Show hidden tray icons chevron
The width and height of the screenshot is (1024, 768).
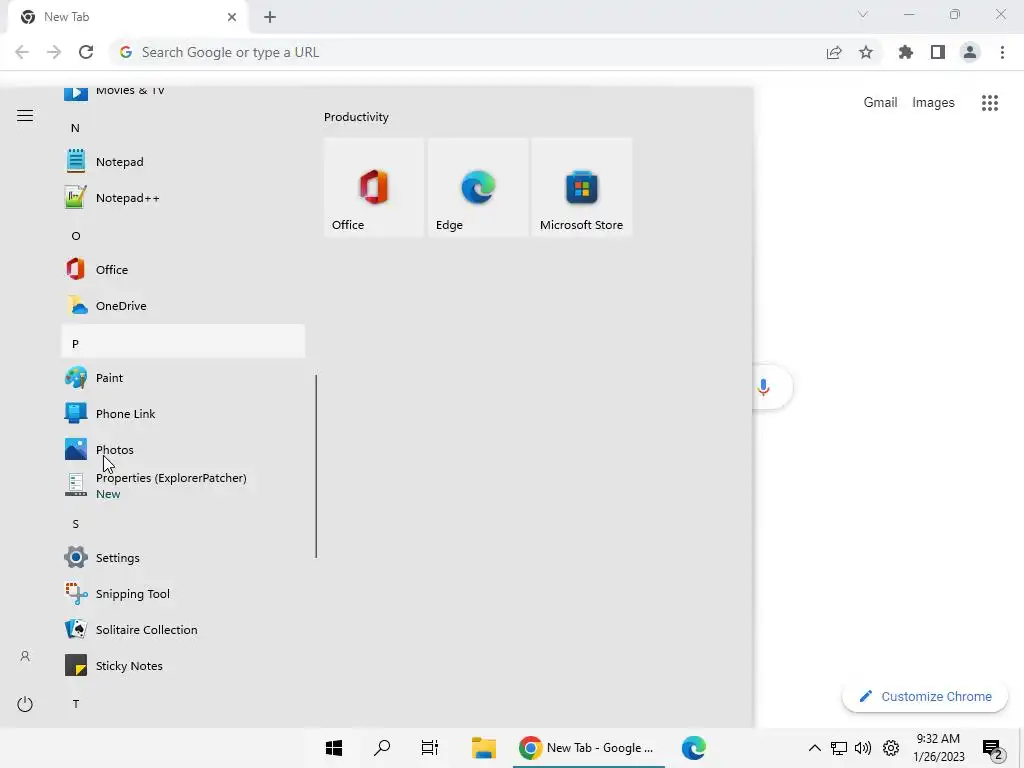pyautogui.click(x=814, y=748)
